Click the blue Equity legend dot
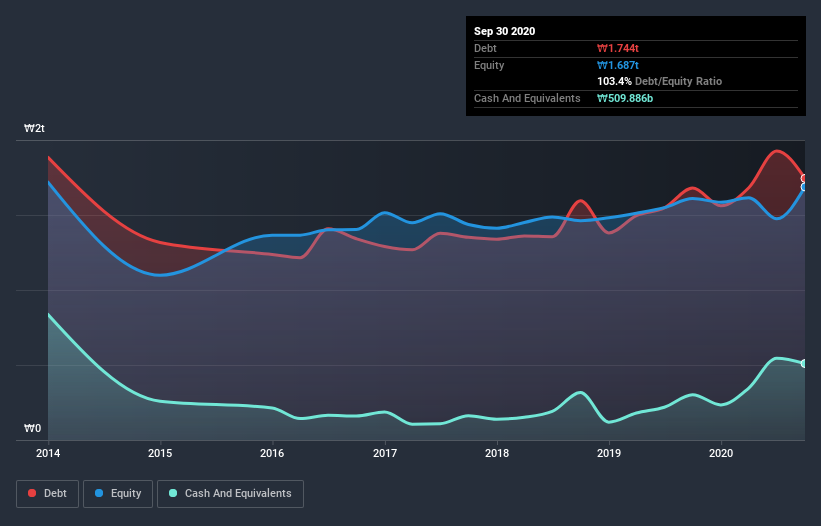 click(99, 493)
